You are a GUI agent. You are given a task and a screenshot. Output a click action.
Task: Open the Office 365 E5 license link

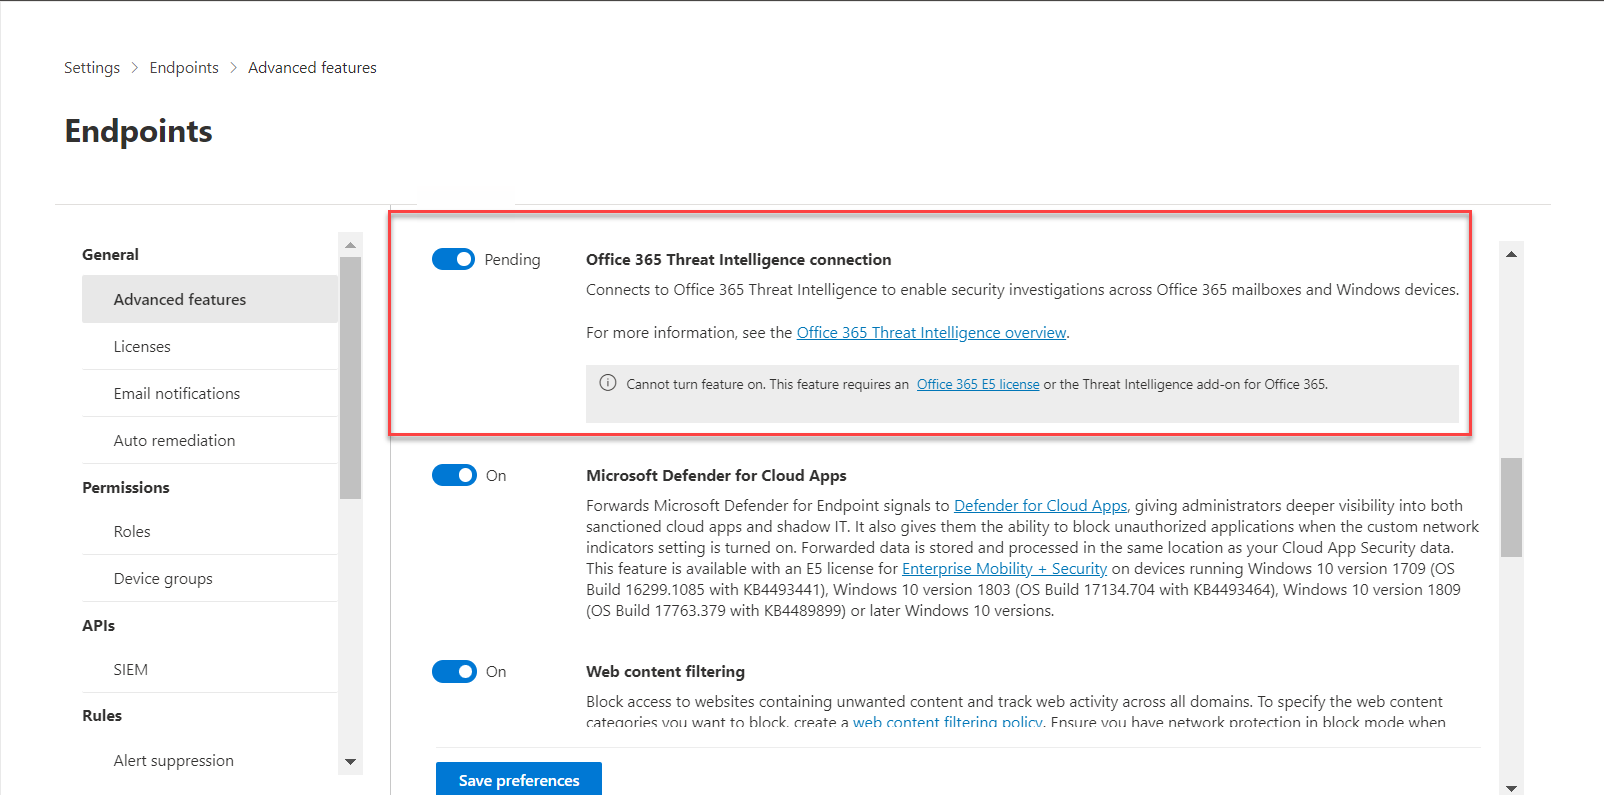coord(978,384)
